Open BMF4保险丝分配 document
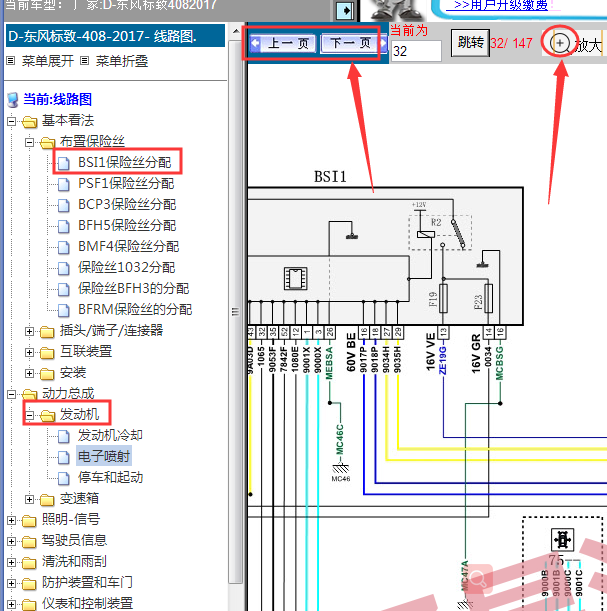Image resolution: width=607 pixels, height=611 pixels. click(x=128, y=246)
